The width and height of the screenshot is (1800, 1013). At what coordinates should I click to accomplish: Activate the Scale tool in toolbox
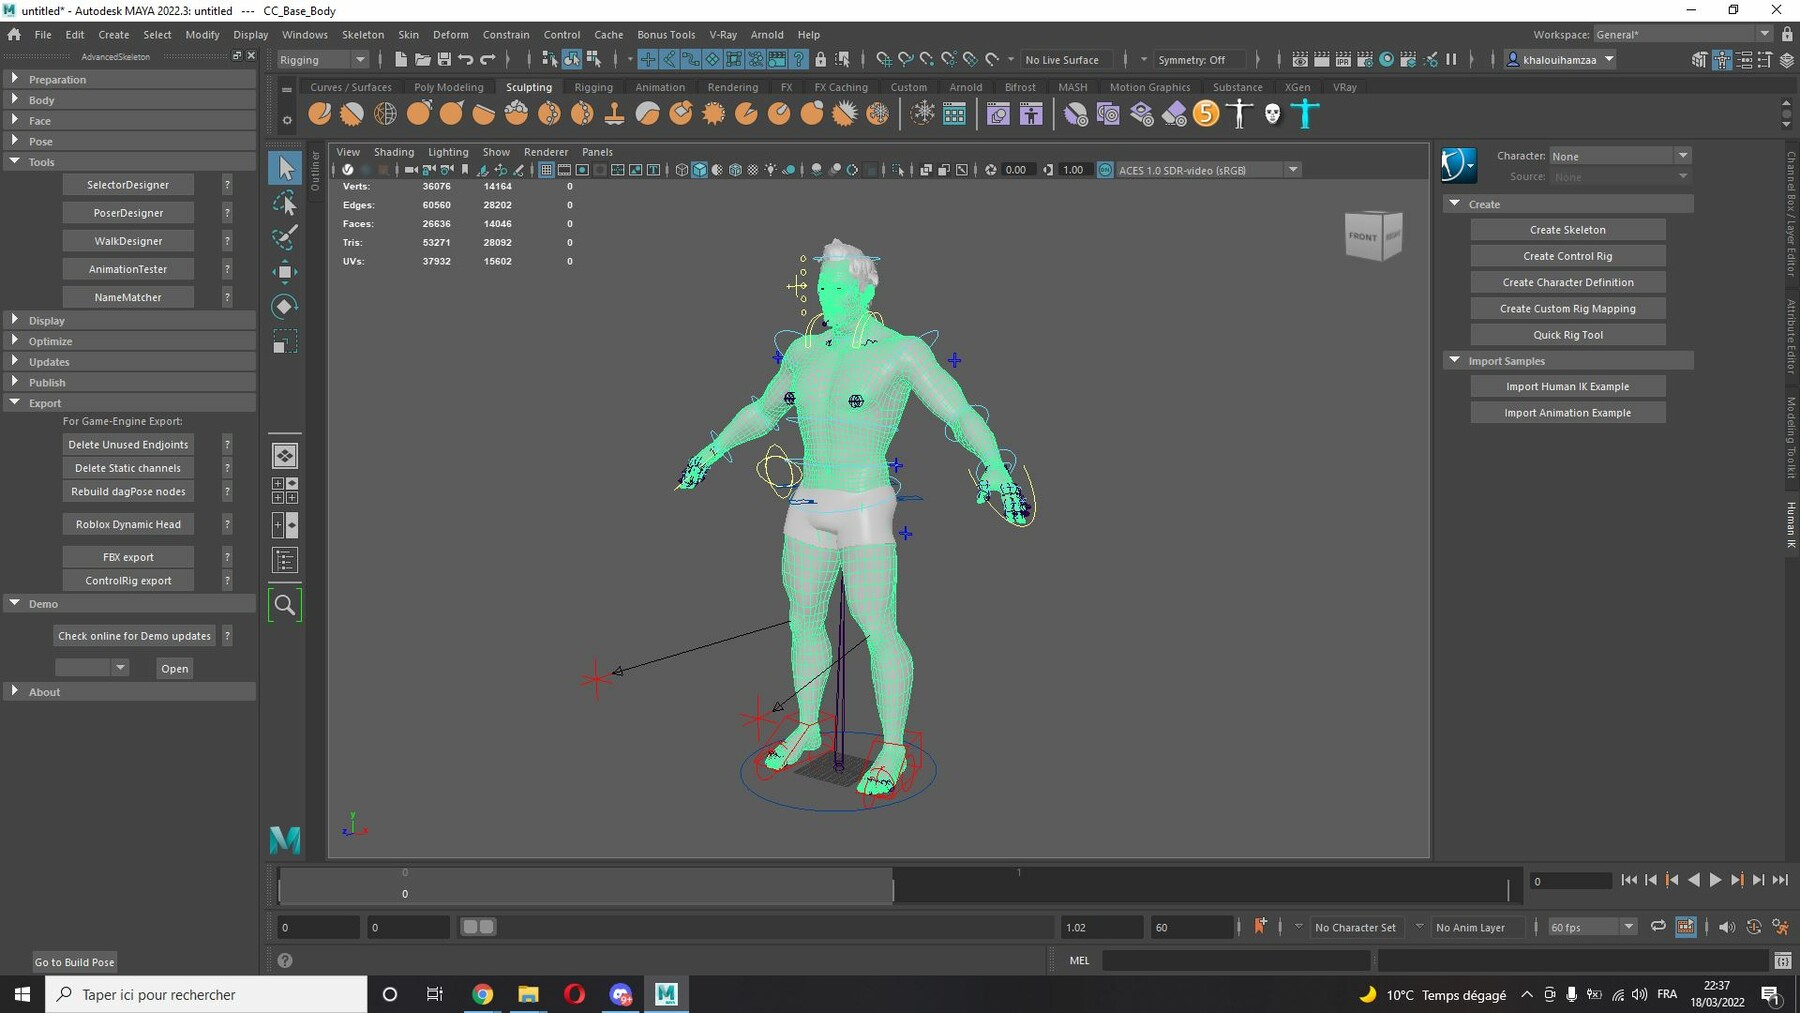(285, 342)
